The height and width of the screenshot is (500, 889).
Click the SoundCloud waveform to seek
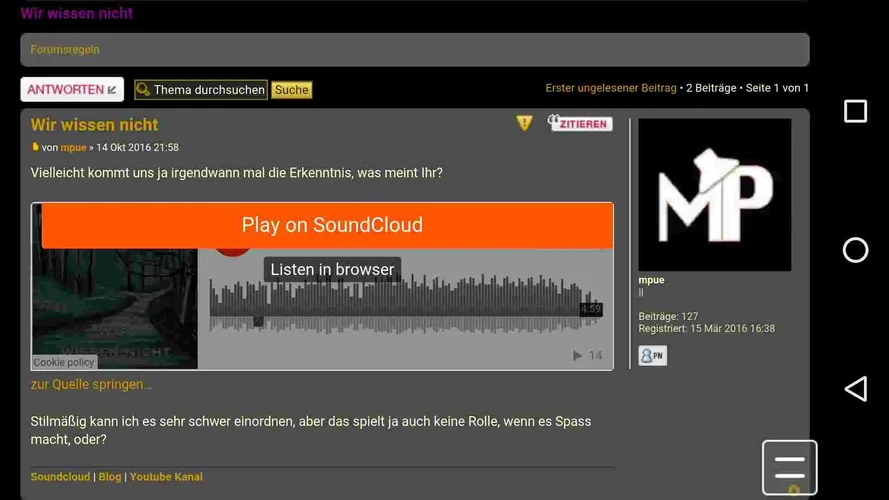click(x=405, y=304)
